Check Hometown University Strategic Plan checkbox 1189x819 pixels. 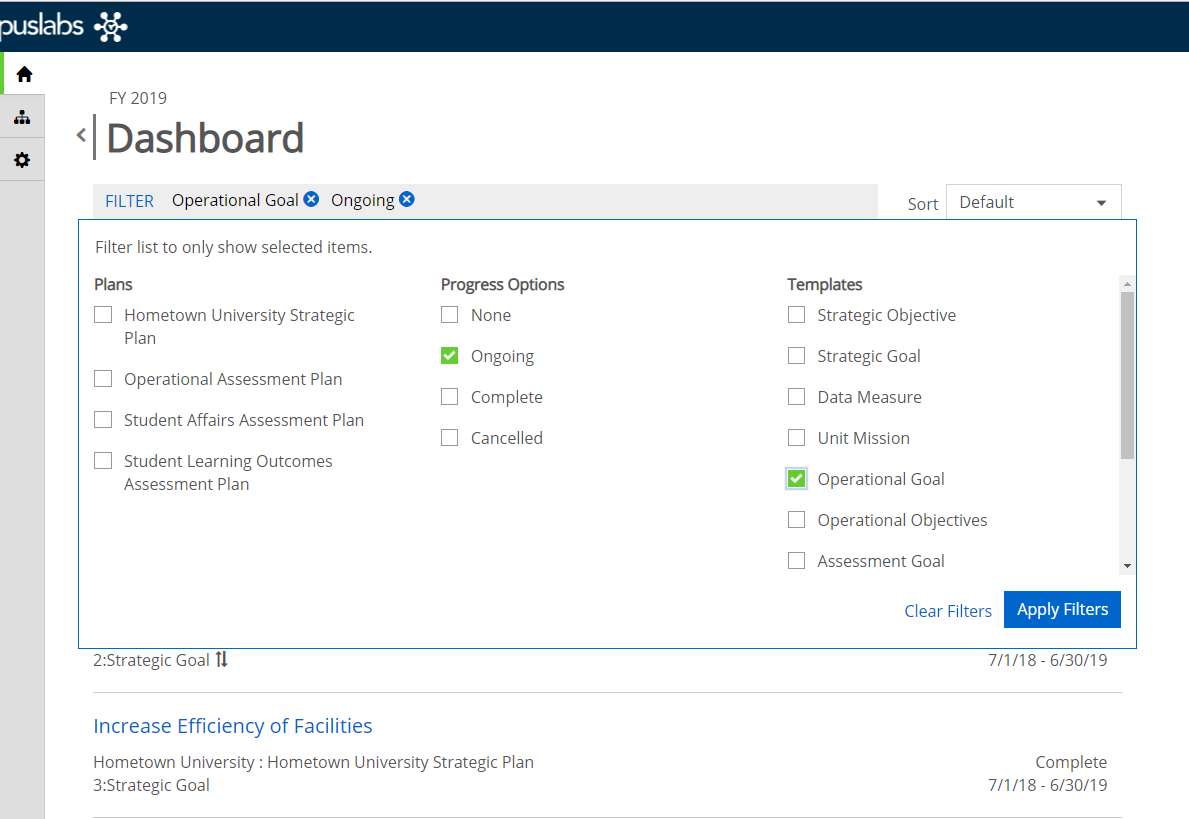coord(103,315)
